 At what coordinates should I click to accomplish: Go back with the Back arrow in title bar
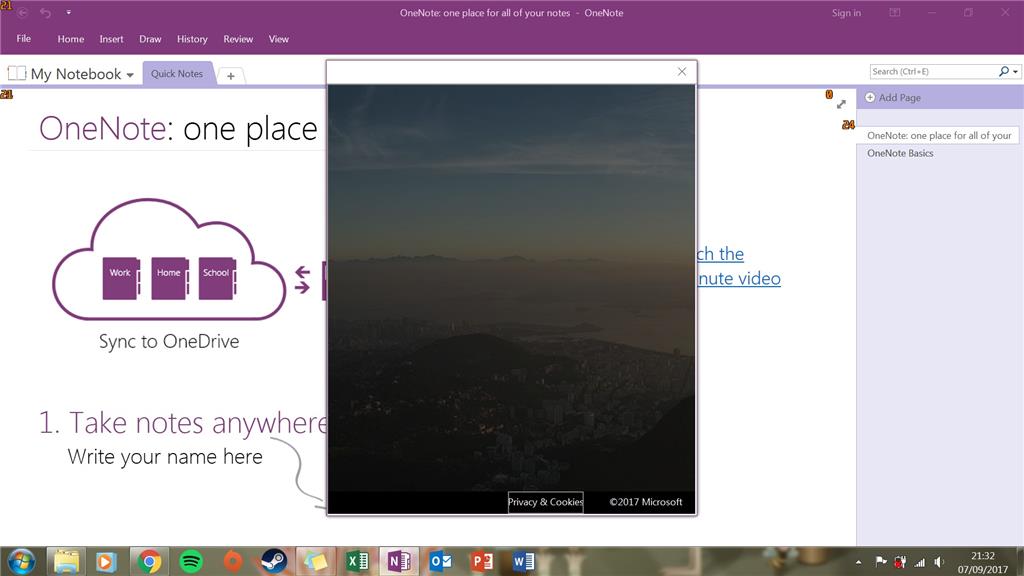point(23,12)
